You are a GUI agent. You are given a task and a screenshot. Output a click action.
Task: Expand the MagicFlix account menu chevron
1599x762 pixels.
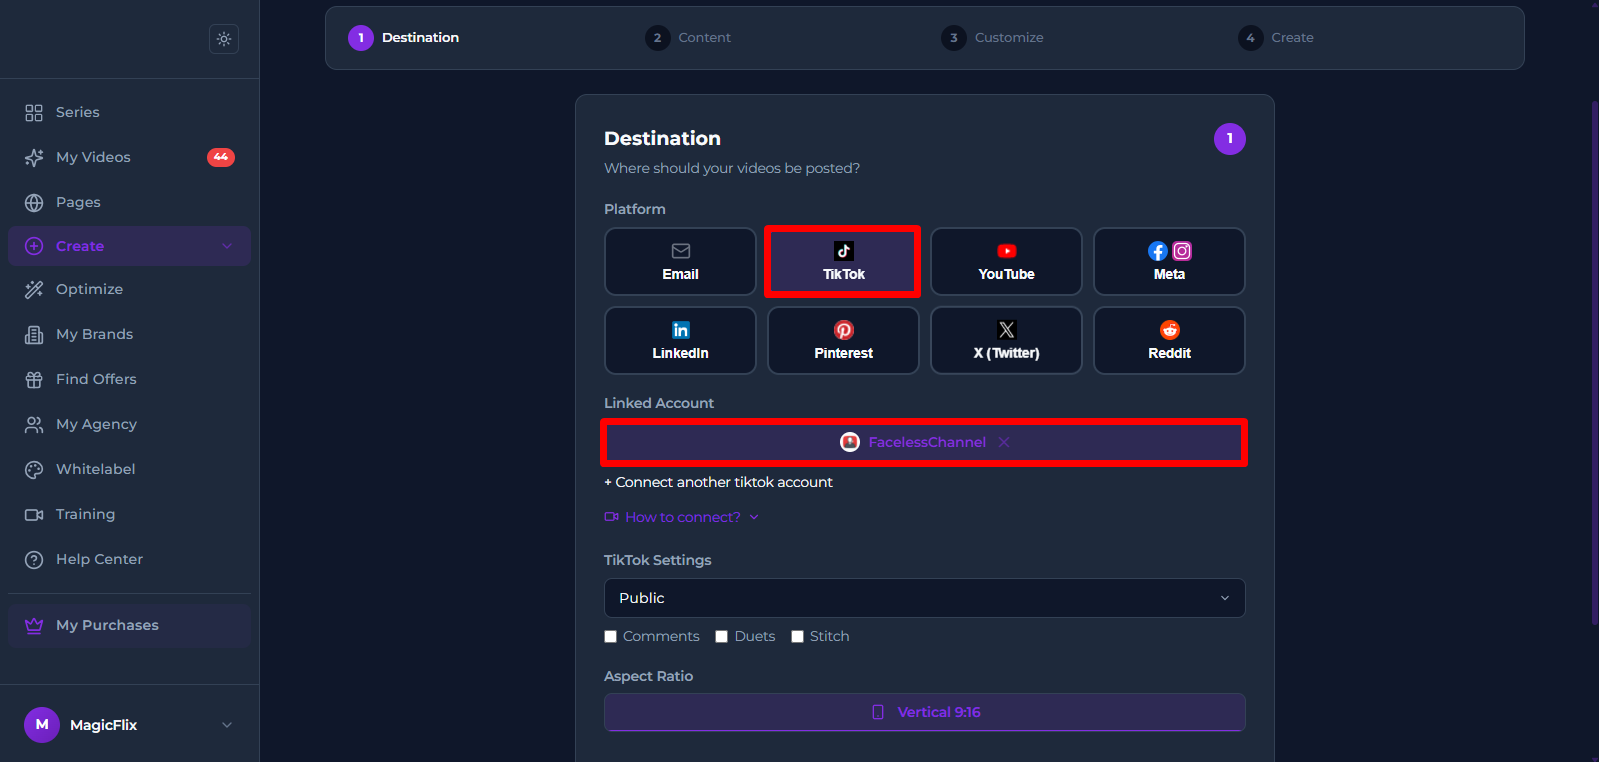227,725
